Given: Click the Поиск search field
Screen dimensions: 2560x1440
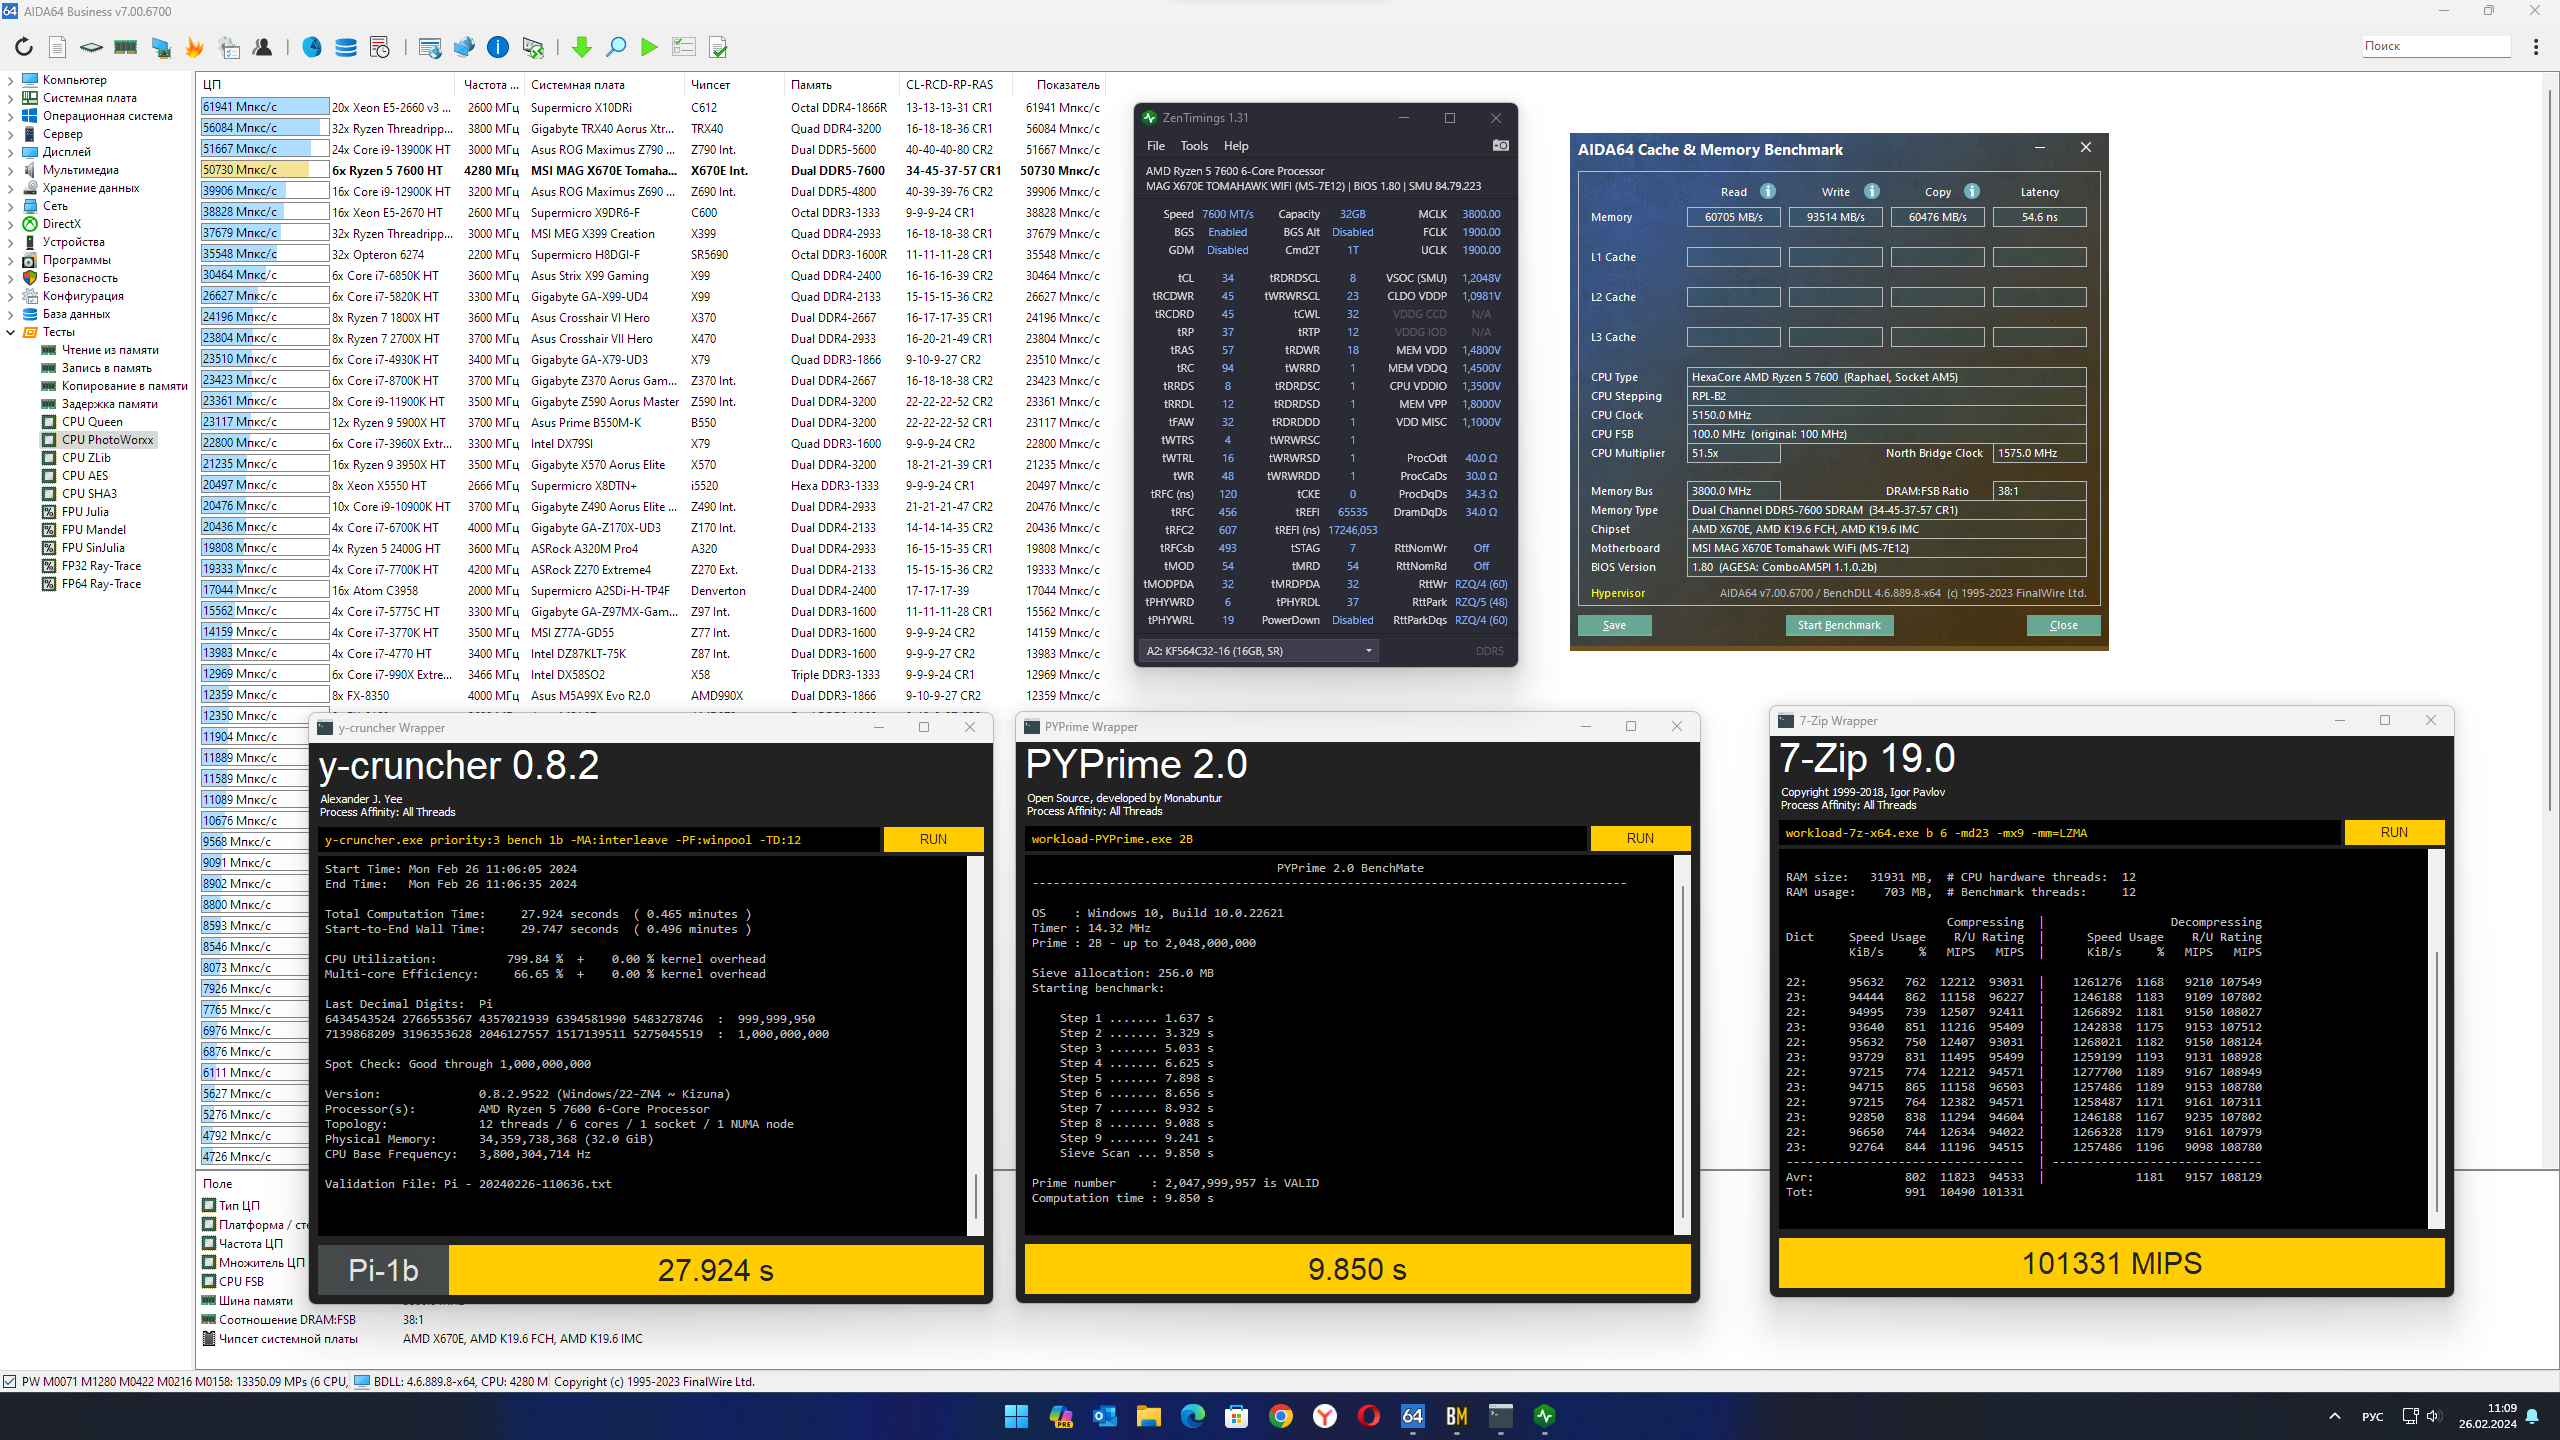Looking at the screenshot, I should [2434, 46].
